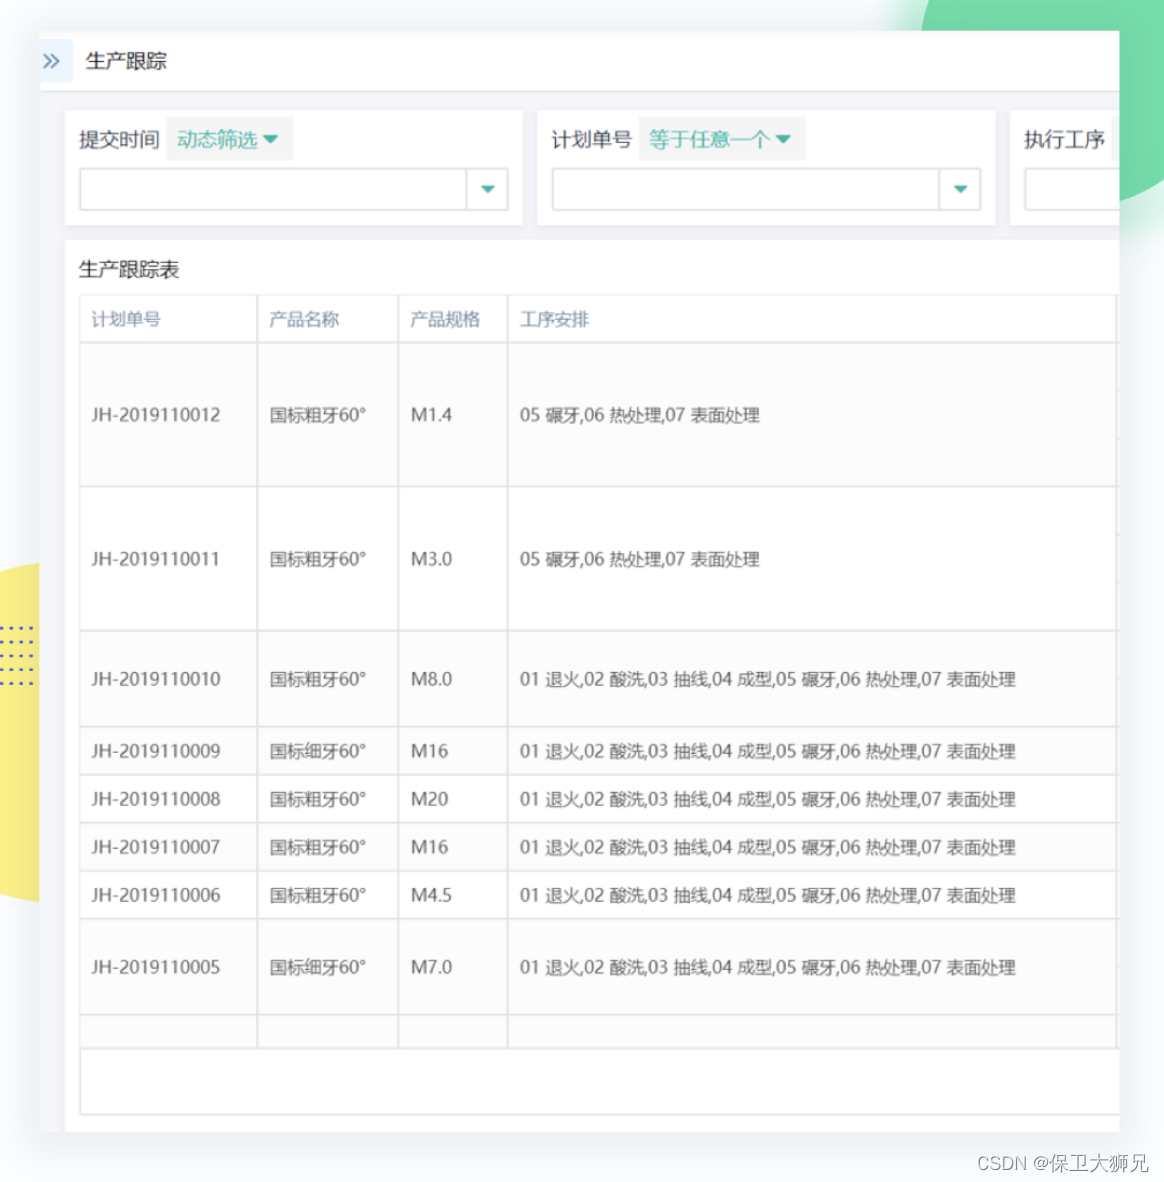The height and width of the screenshot is (1182, 1164).
Task: Click spec cell M20
Action: click(429, 799)
